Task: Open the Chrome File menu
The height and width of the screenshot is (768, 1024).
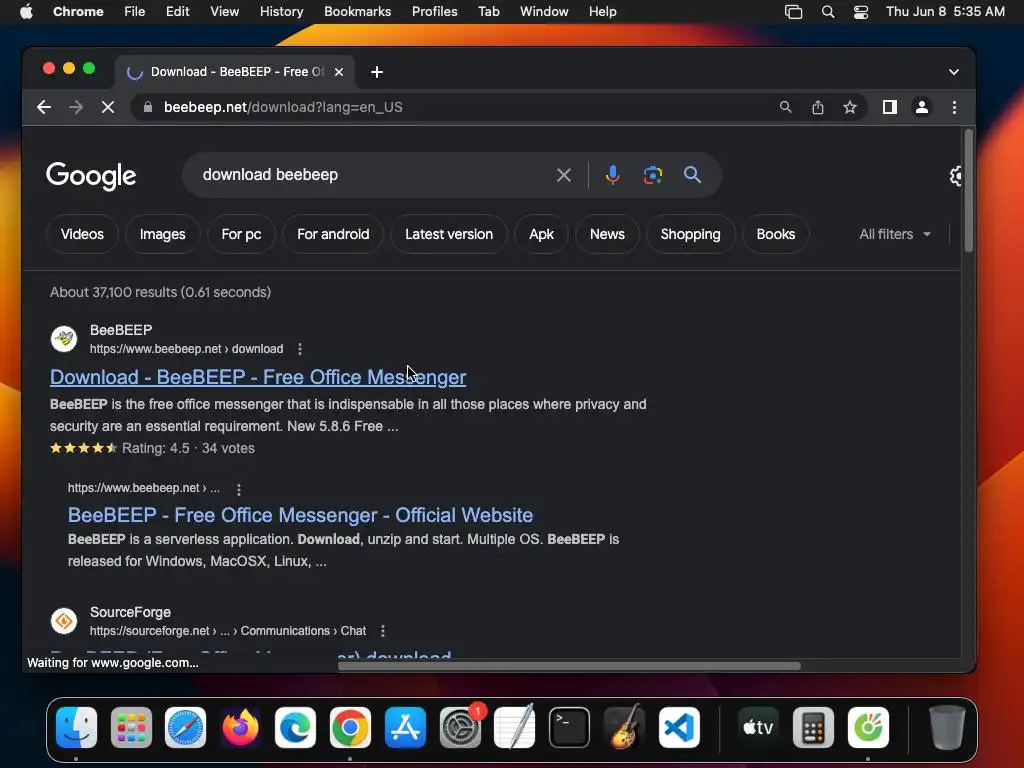Action: (135, 12)
